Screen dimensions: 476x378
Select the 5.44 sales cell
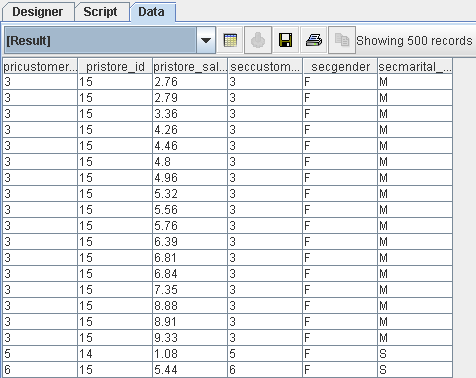190,370
